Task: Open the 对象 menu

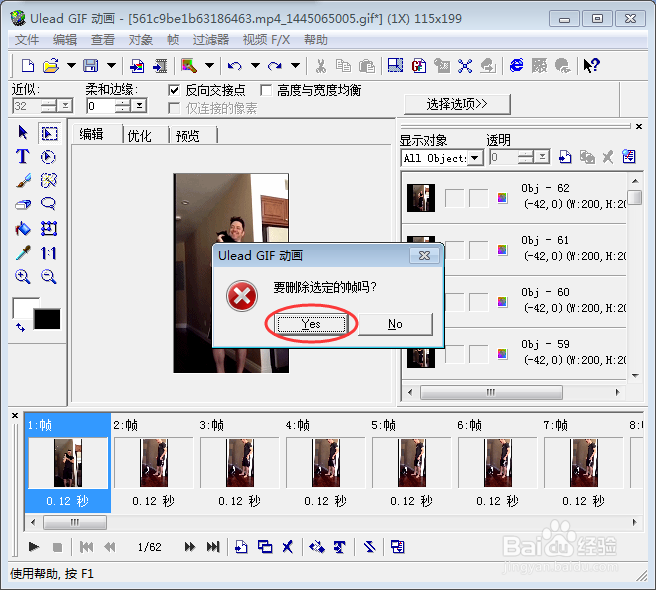Action: [141, 40]
